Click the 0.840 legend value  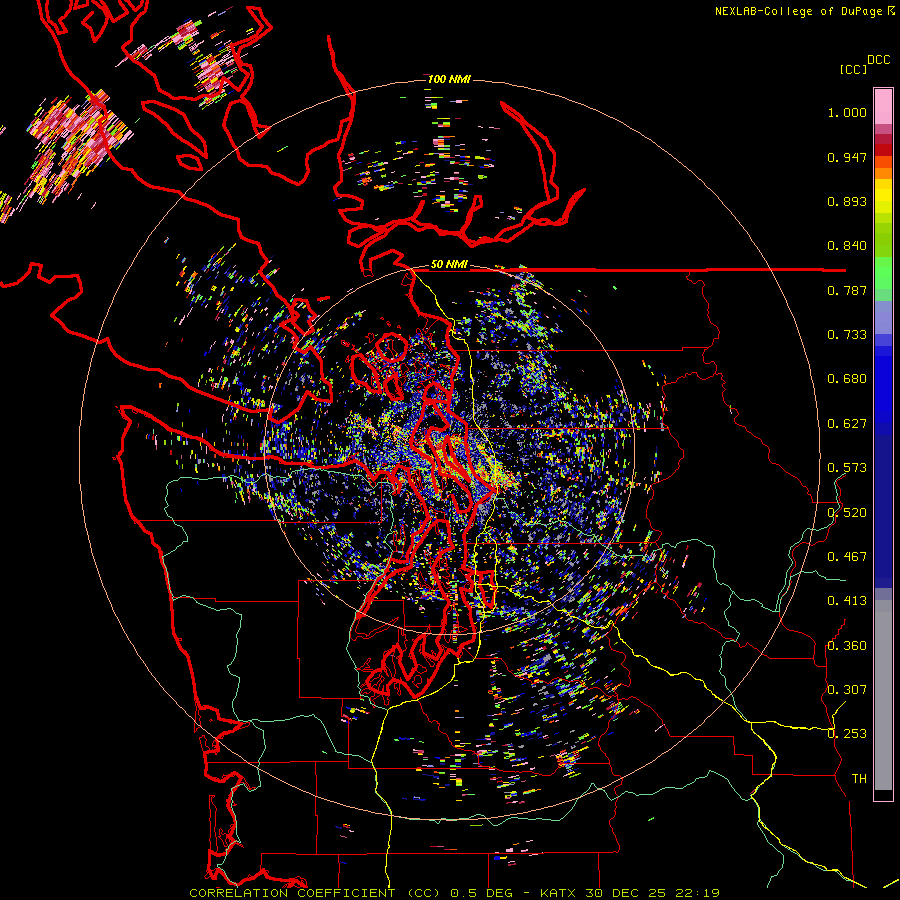tap(847, 246)
